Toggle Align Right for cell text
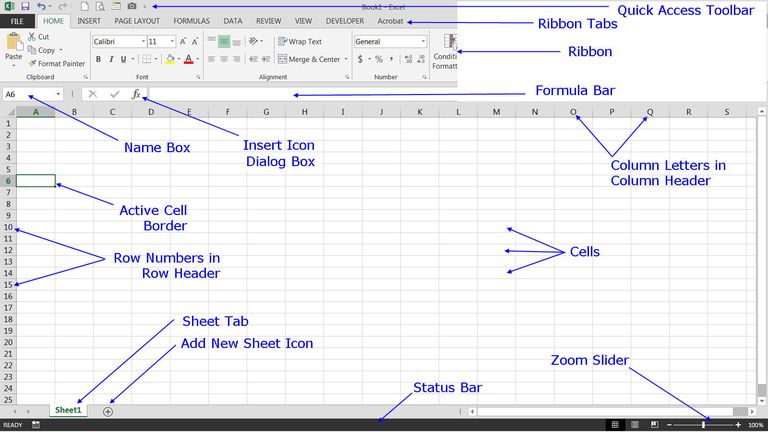The width and height of the screenshot is (768, 432). 237,59
